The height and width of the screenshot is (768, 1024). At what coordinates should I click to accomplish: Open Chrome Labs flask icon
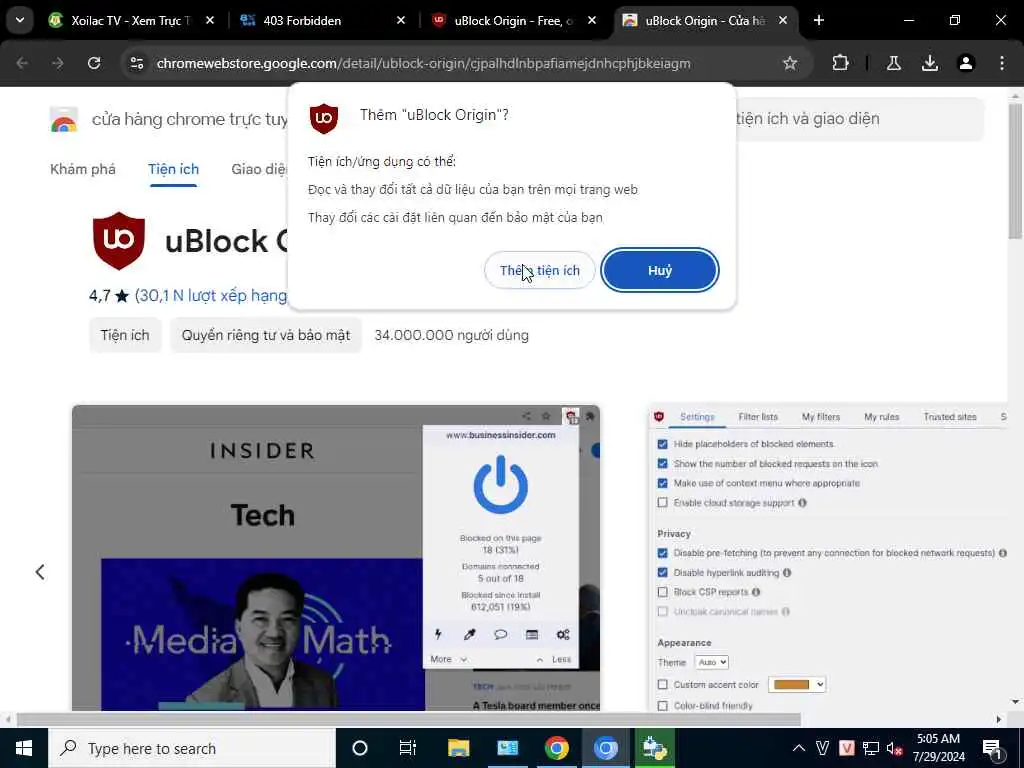click(x=893, y=63)
